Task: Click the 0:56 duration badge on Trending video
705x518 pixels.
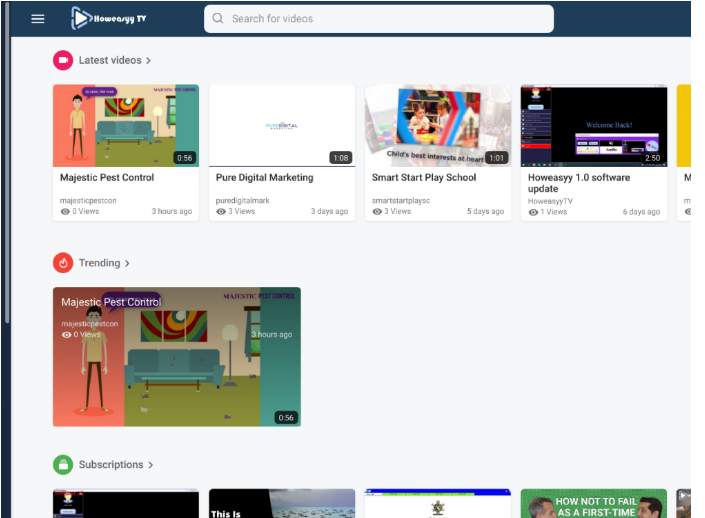Action: click(286, 418)
